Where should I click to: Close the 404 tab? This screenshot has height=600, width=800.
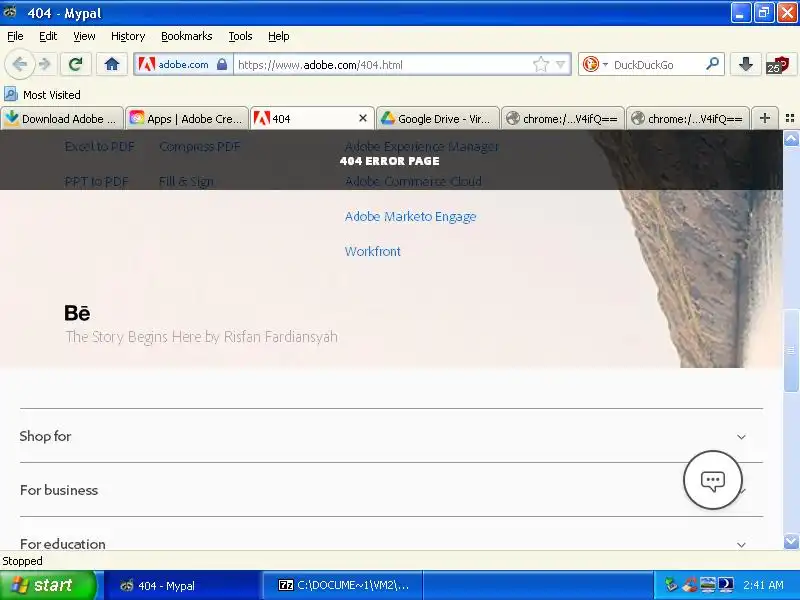coord(363,118)
